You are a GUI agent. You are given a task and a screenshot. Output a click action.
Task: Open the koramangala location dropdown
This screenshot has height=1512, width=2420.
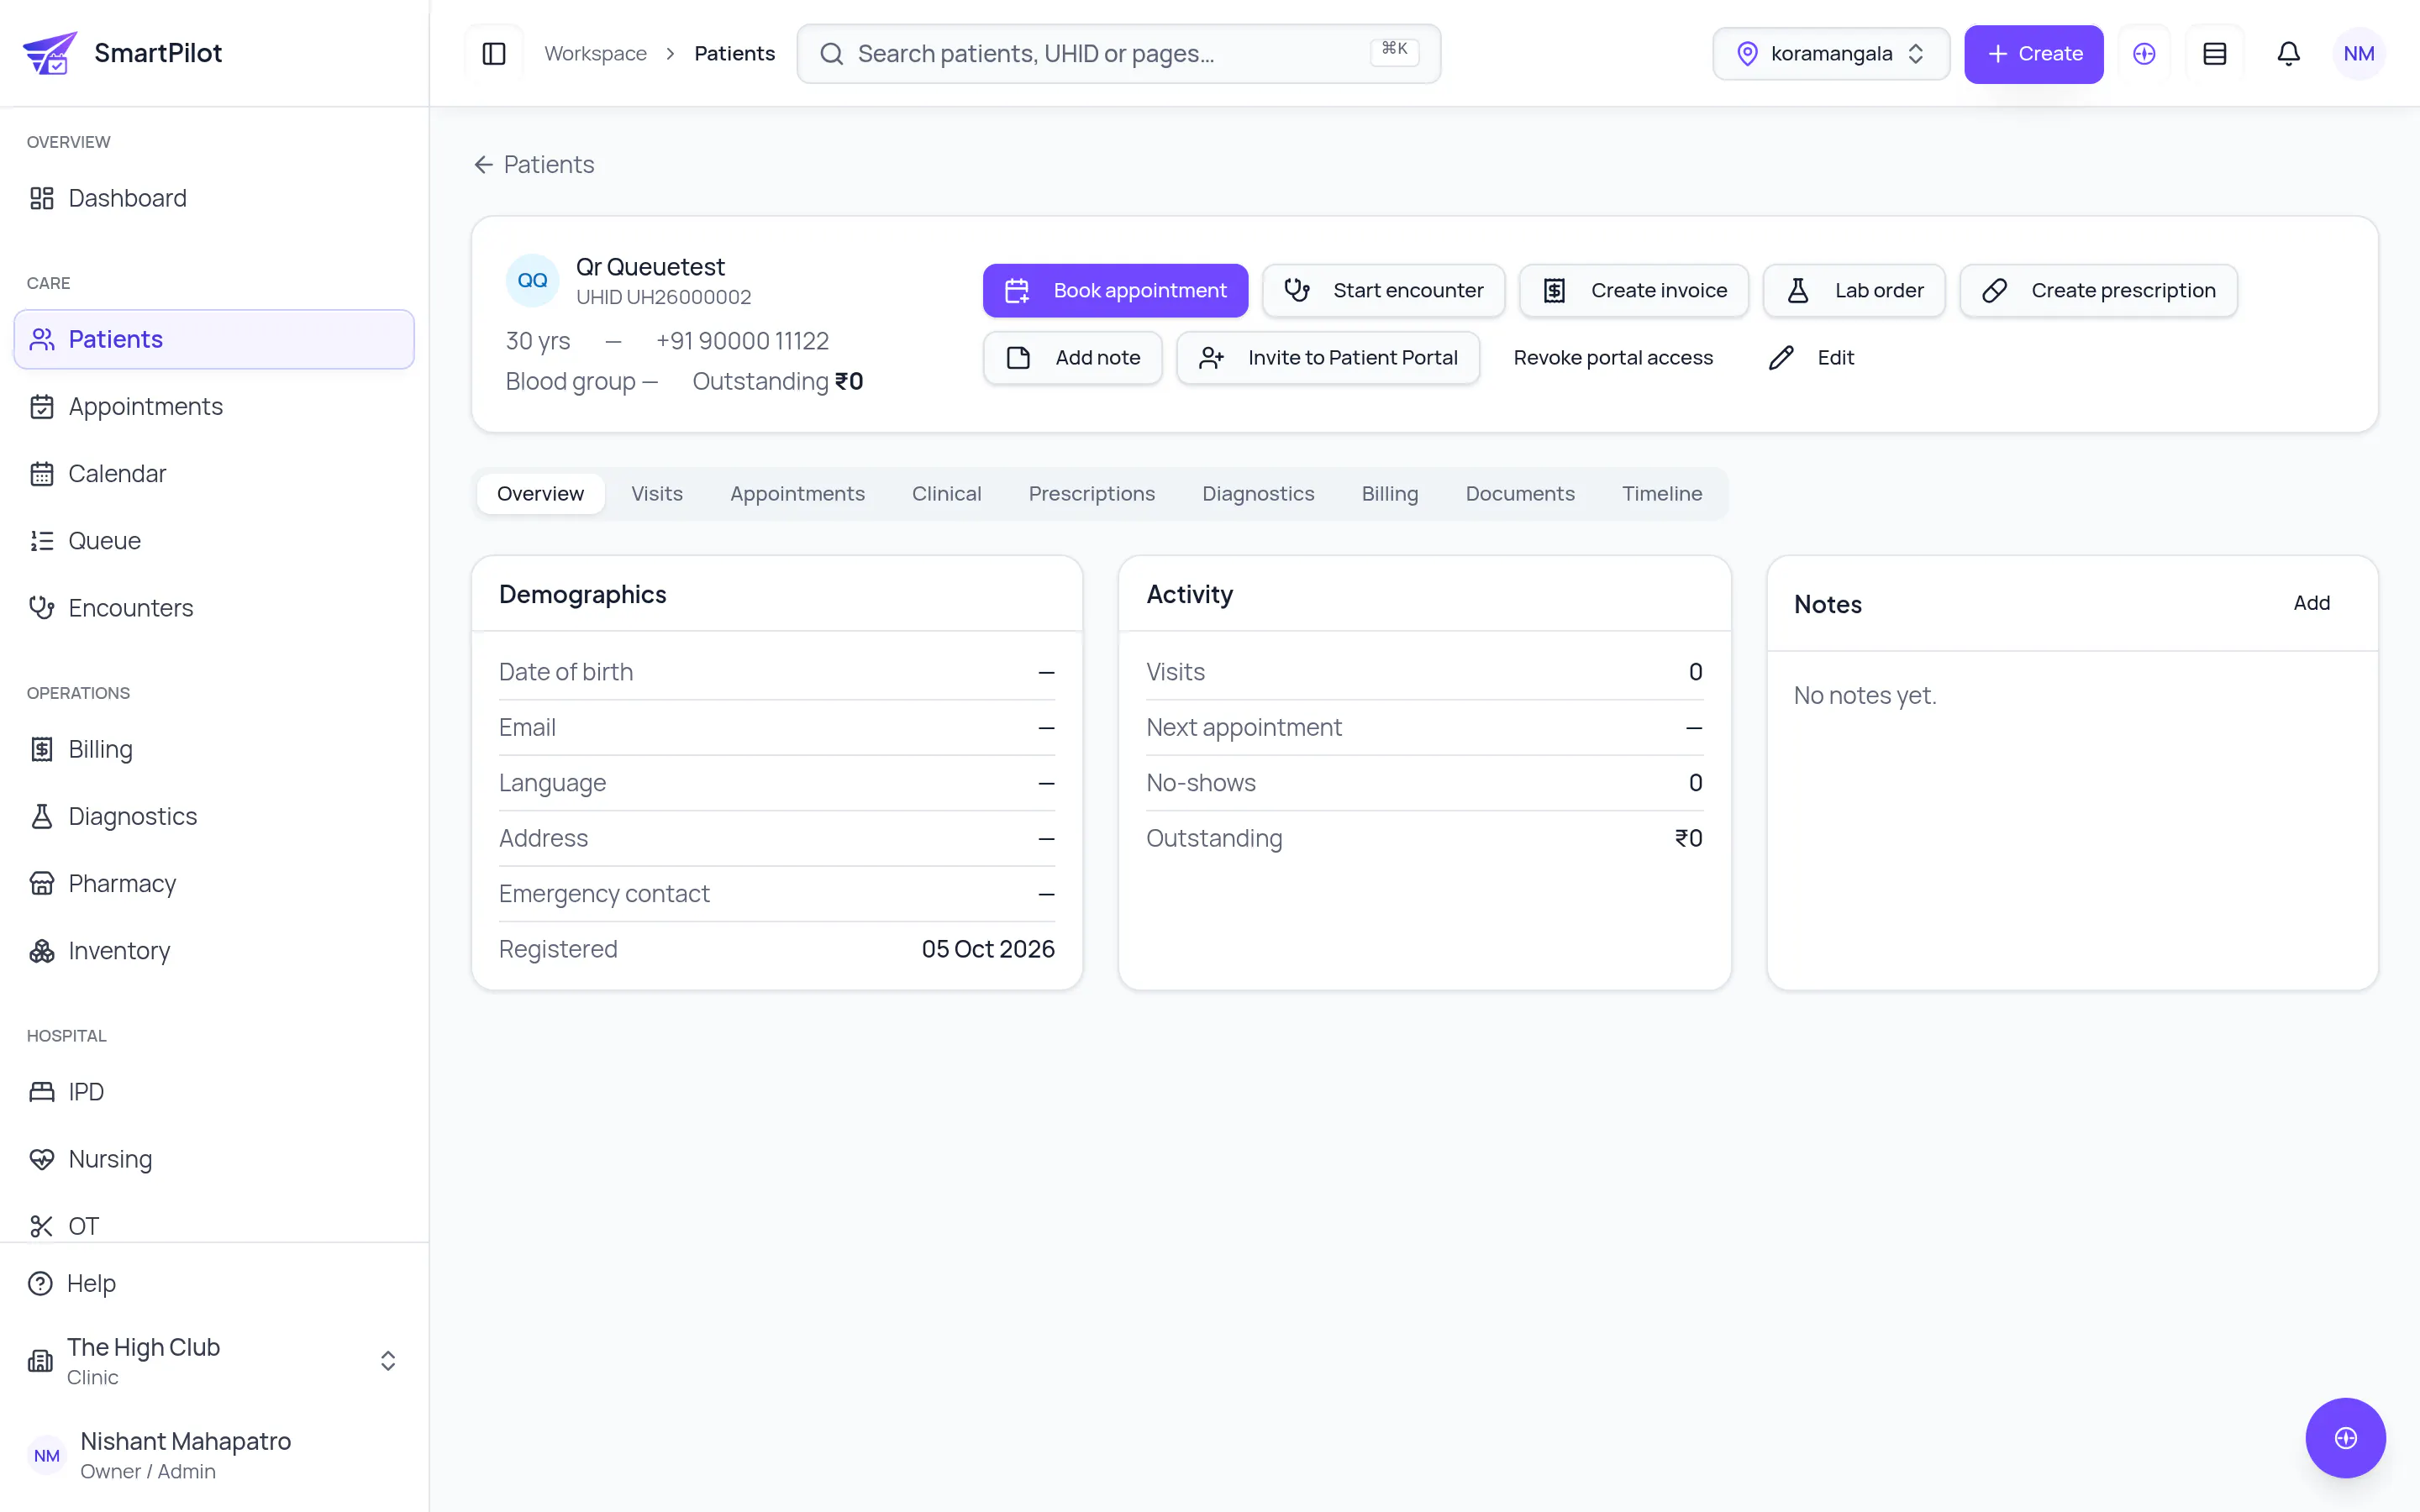click(x=1831, y=54)
